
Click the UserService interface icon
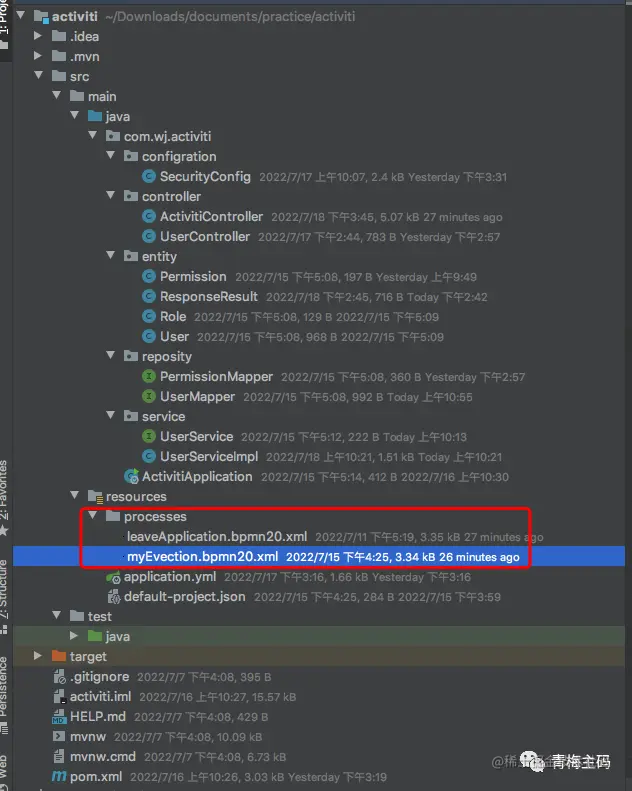149,436
